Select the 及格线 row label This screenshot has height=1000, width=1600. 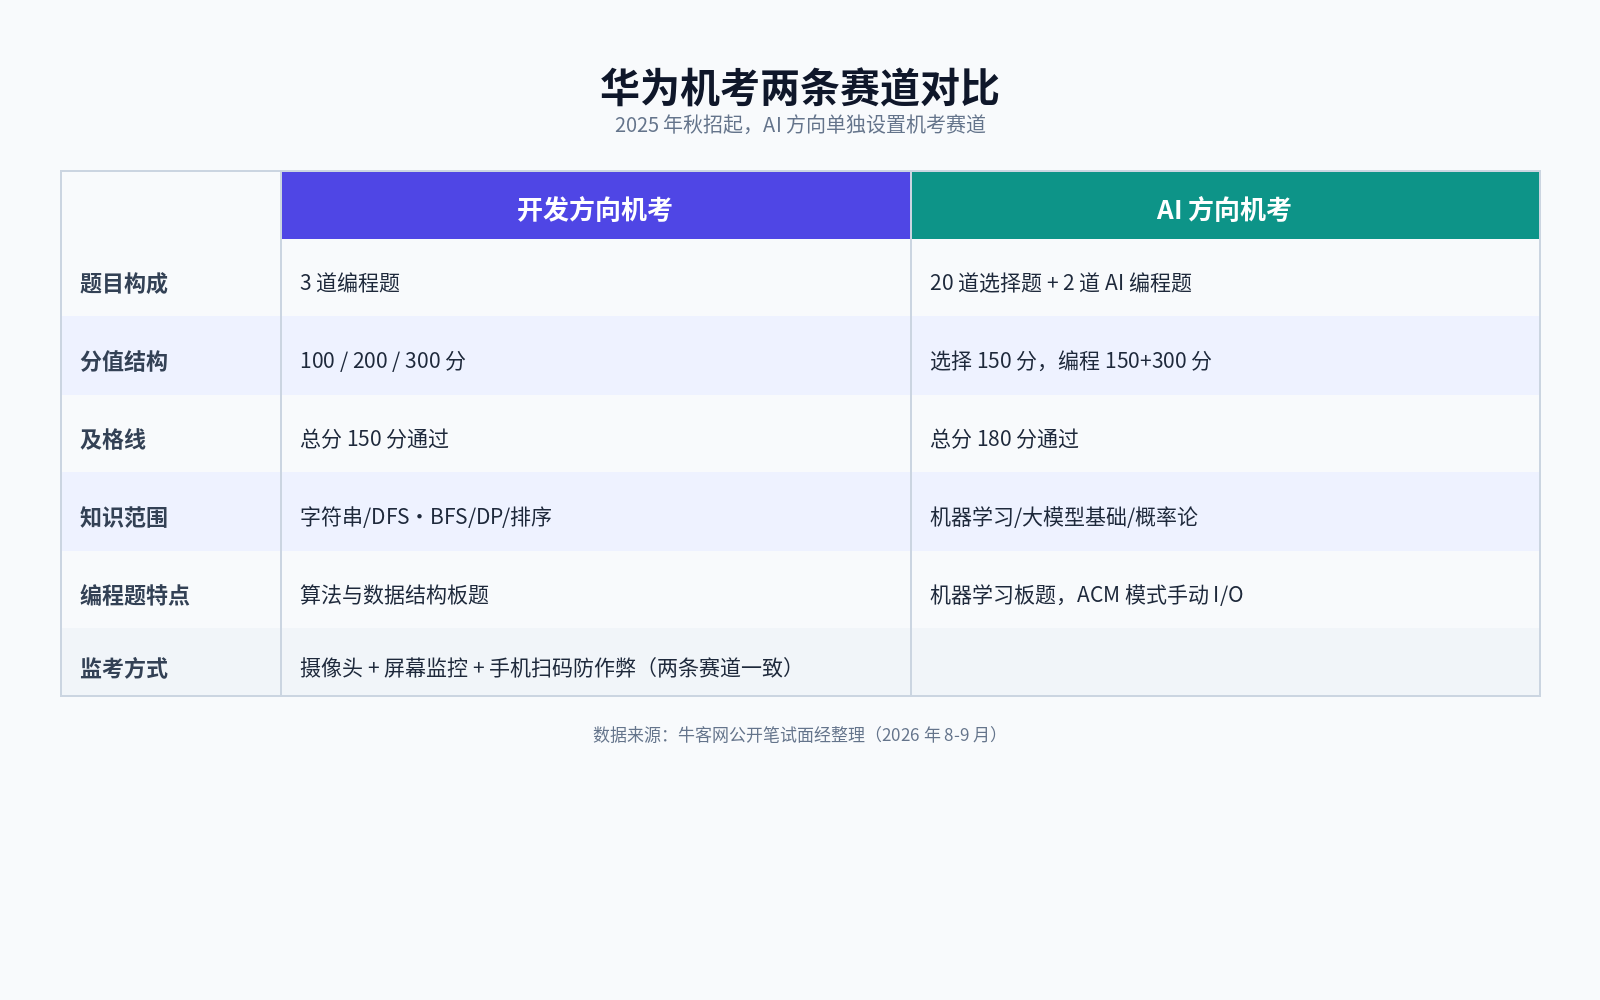(113, 439)
